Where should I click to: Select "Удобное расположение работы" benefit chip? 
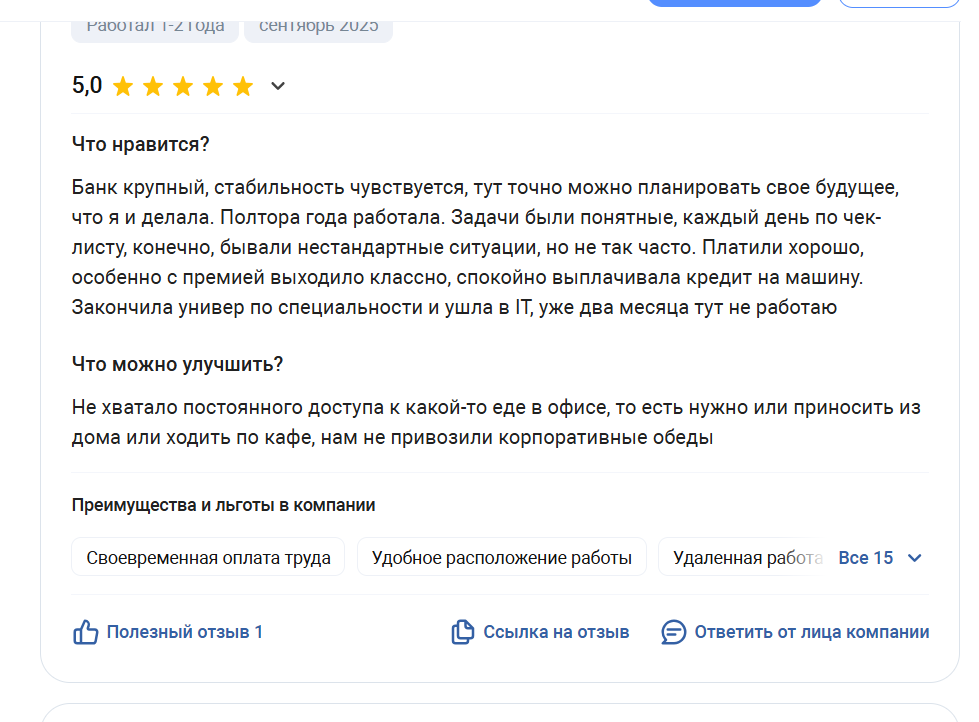tap(501, 558)
